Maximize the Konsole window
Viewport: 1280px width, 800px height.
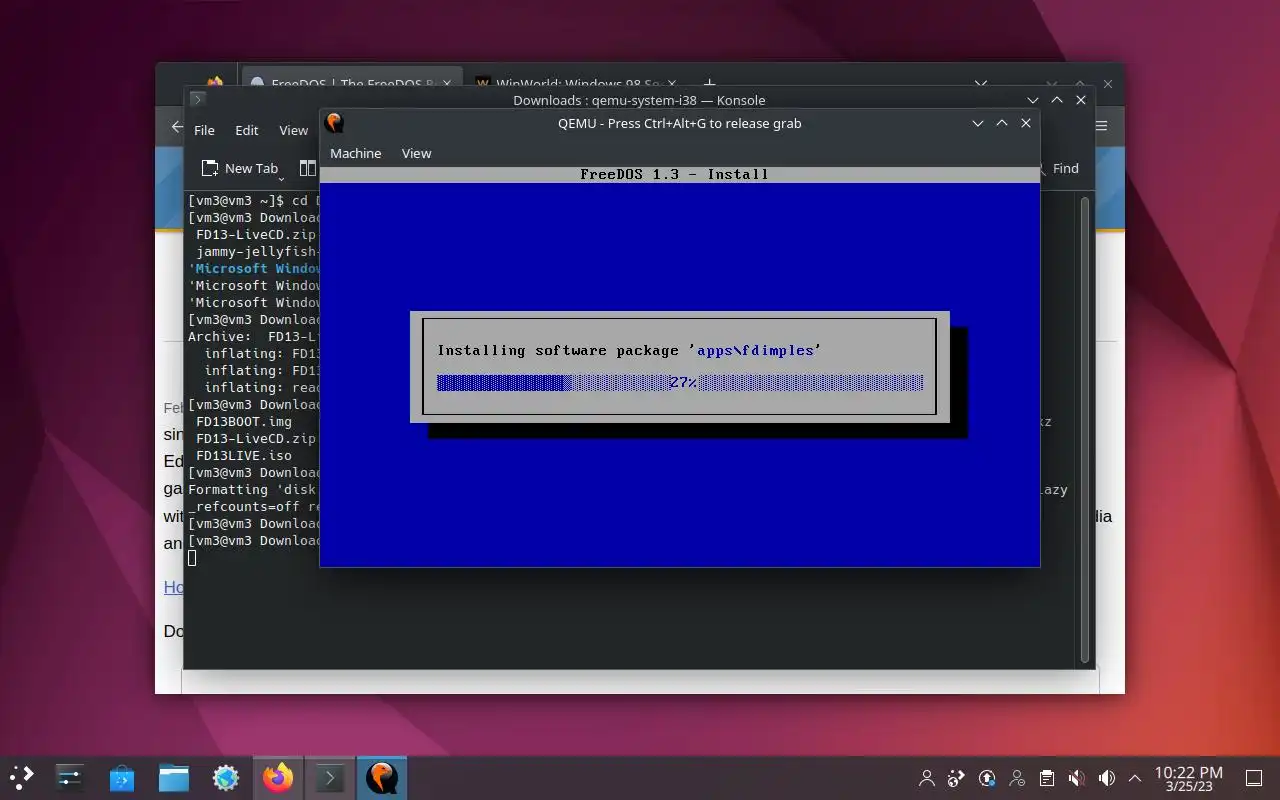coord(1057,100)
